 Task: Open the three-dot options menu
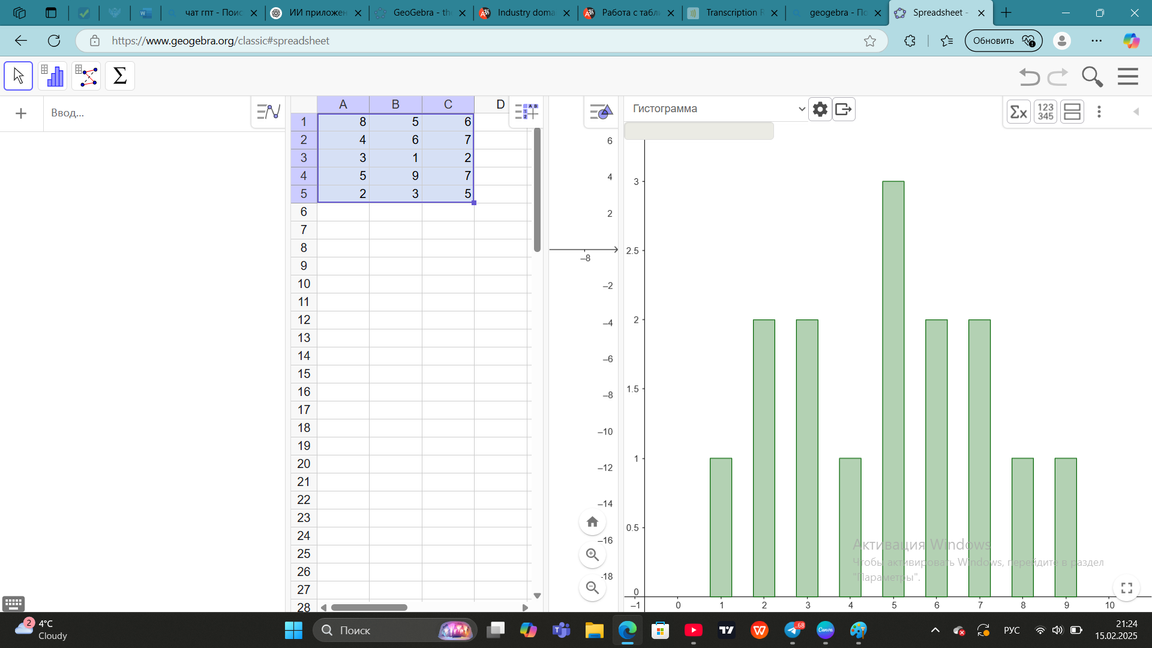tap(1099, 112)
